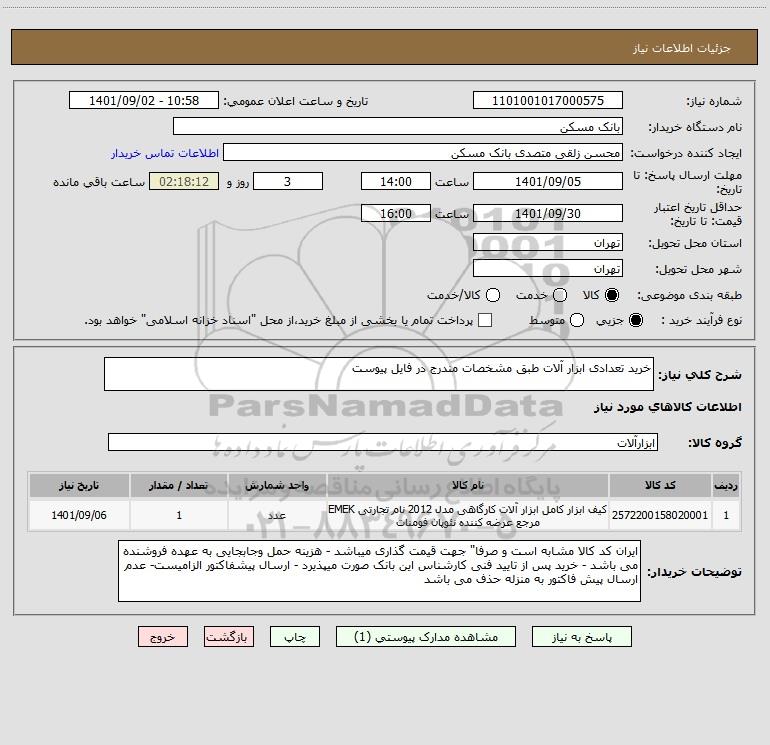Click the نام کالا column header
Screen dimensions: 770x745
[468, 485]
